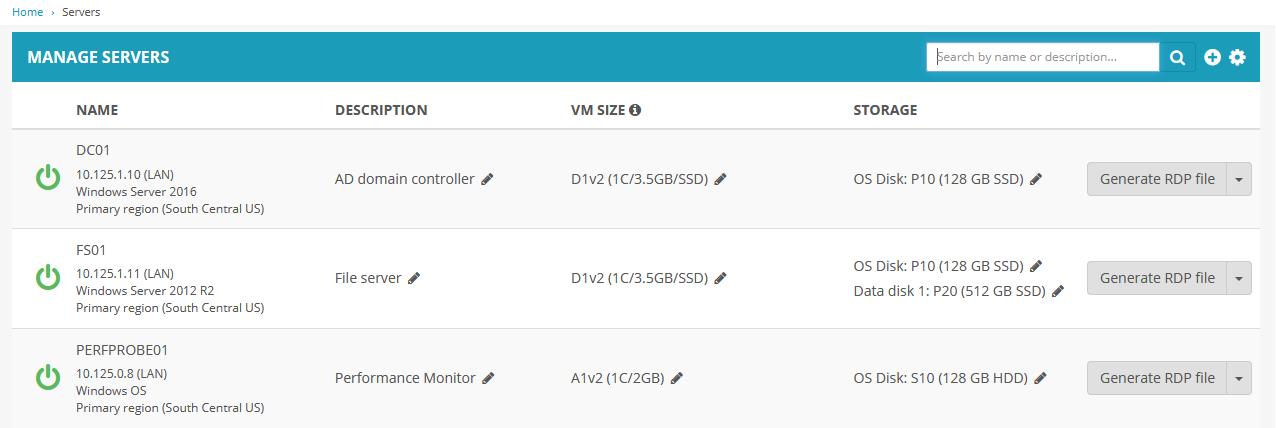This screenshot has width=1276, height=428.
Task: Toggle power for DC01 server
Action: click(x=48, y=178)
